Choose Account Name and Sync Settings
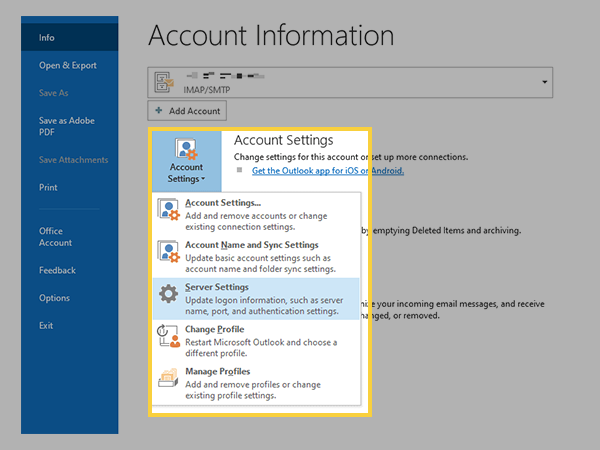 [256, 256]
